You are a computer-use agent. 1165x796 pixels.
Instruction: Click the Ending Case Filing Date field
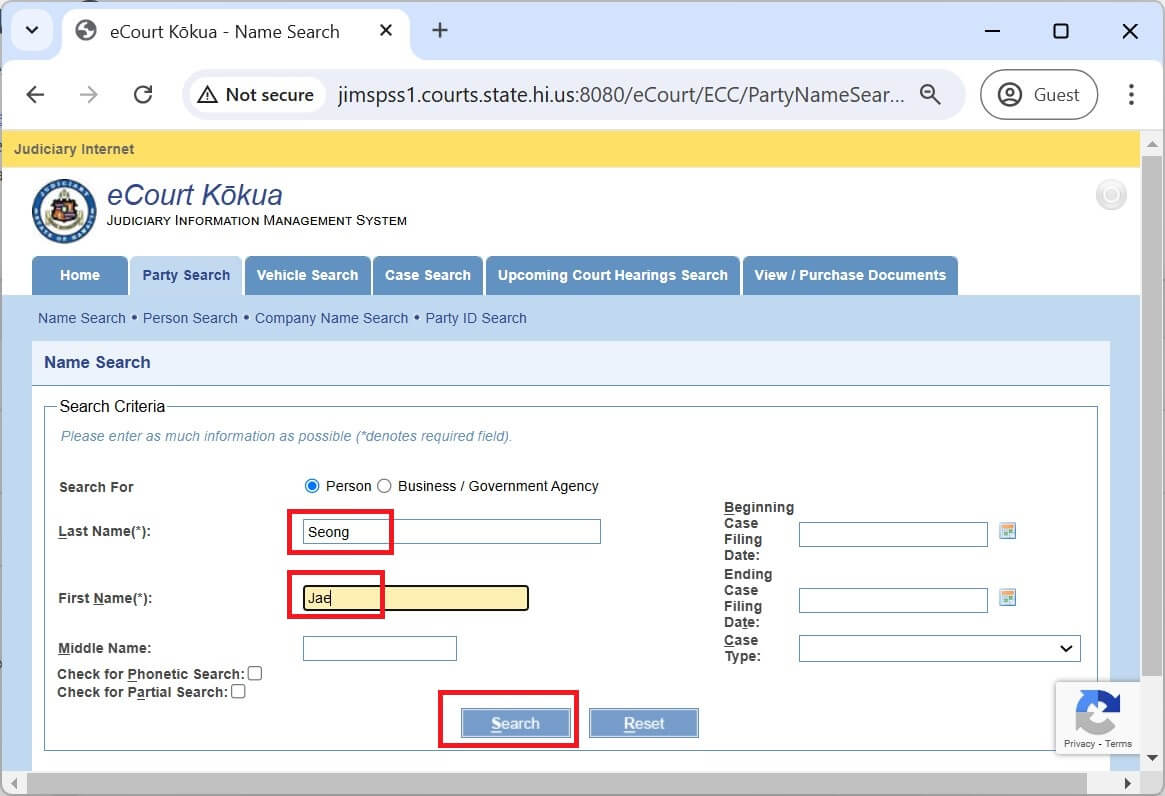pyautogui.click(x=893, y=601)
